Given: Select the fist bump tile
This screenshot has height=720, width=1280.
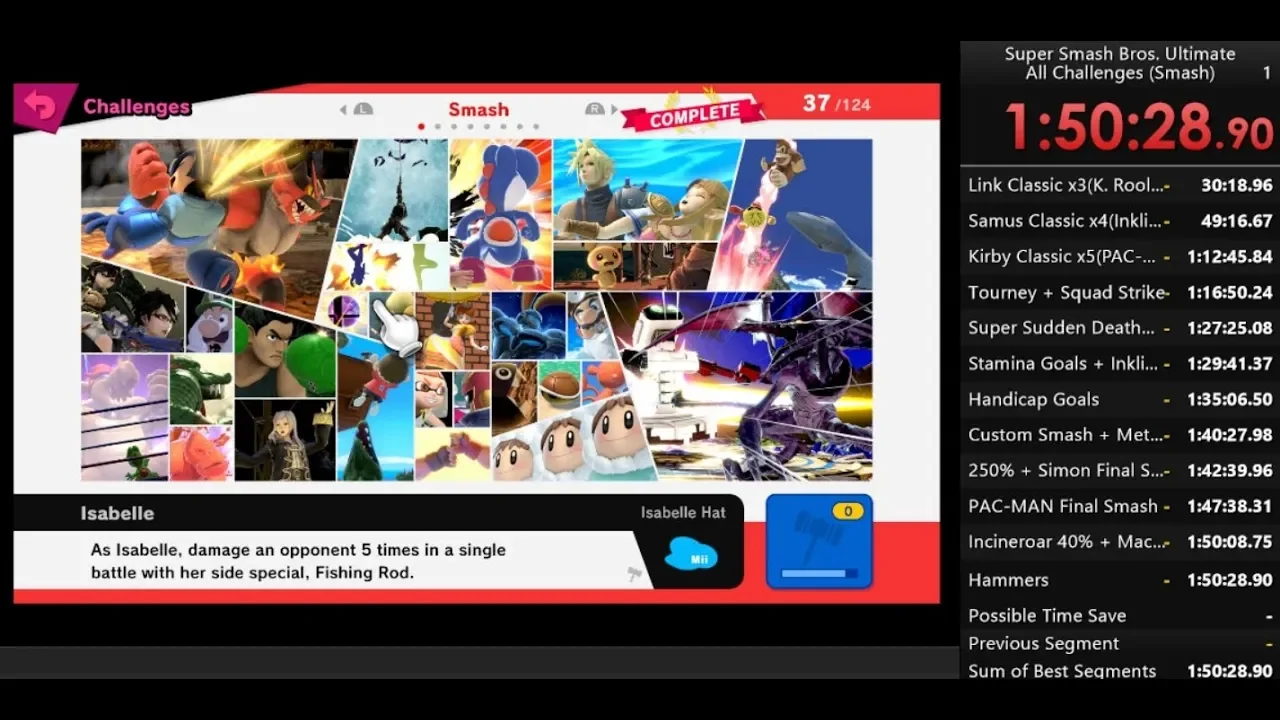Looking at the screenshot, I should (452, 454).
